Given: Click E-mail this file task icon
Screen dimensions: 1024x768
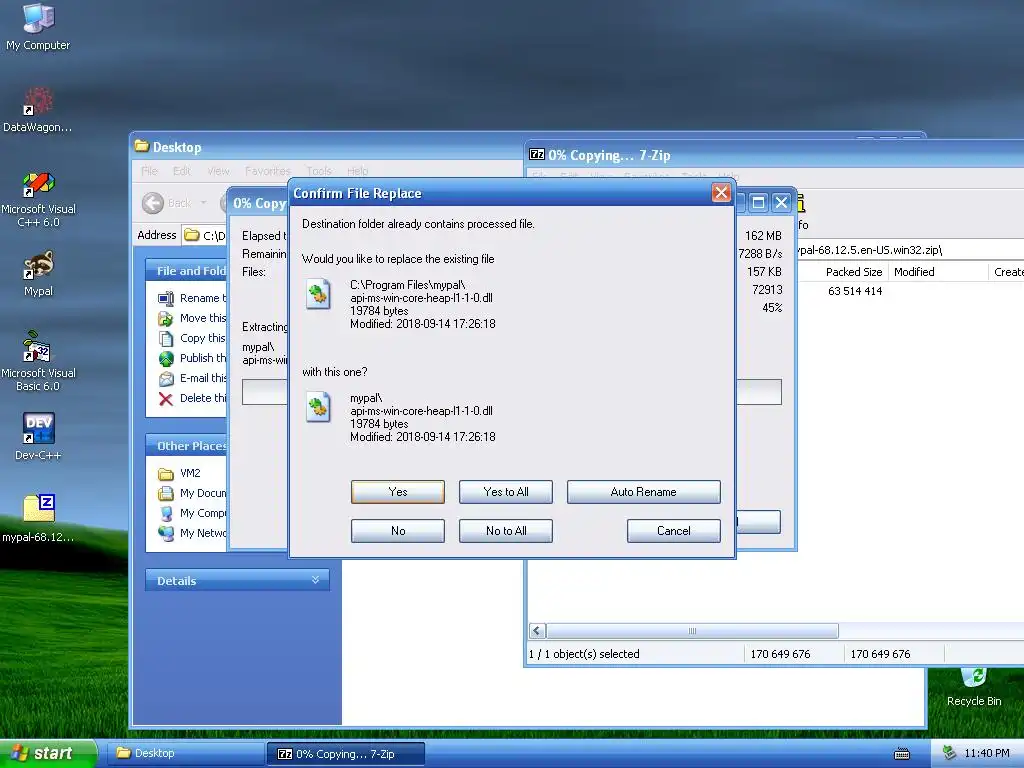Looking at the screenshot, I should click(x=166, y=379).
